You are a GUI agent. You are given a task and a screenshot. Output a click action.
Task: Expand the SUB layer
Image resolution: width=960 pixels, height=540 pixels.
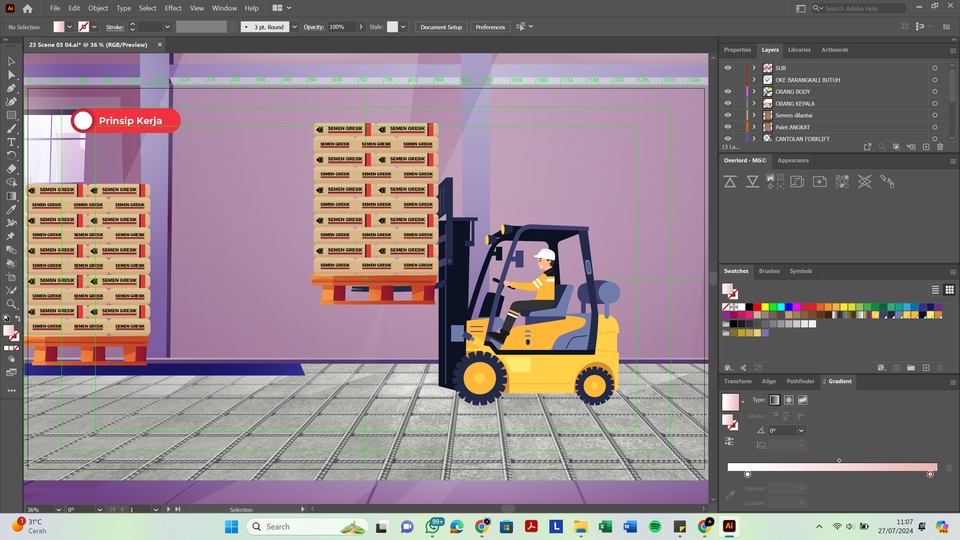(754, 68)
